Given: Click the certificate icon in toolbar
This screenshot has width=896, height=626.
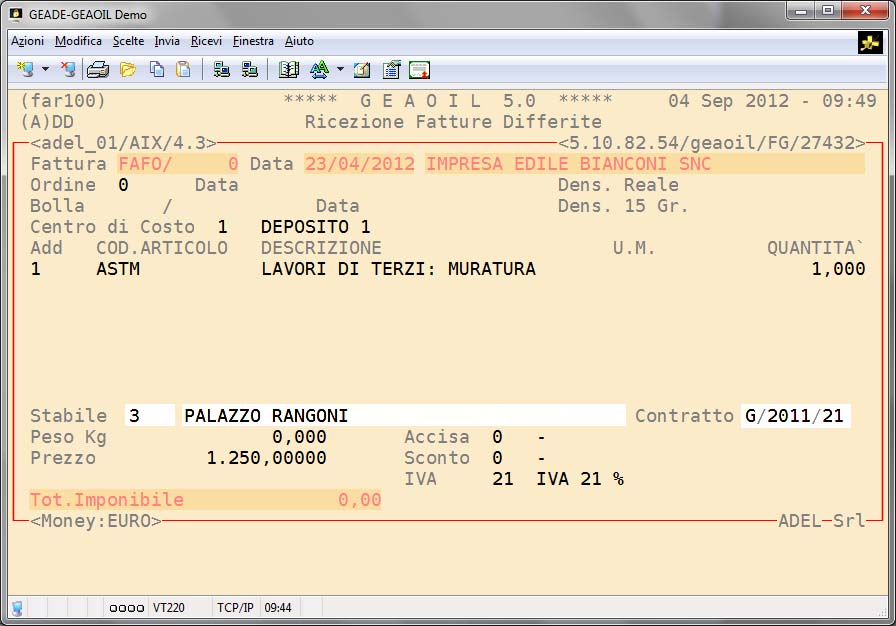Looking at the screenshot, I should (x=419, y=70).
